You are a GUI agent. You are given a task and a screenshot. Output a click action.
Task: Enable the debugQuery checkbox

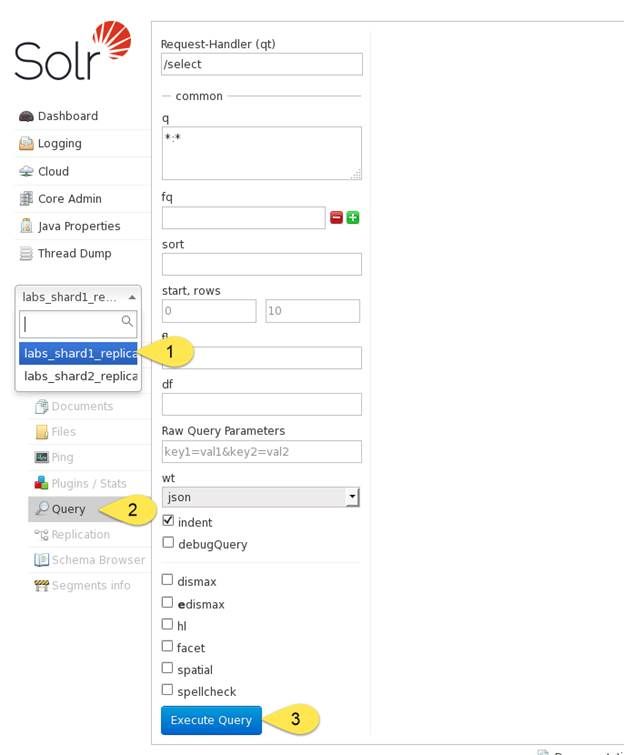tap(168, 543)
